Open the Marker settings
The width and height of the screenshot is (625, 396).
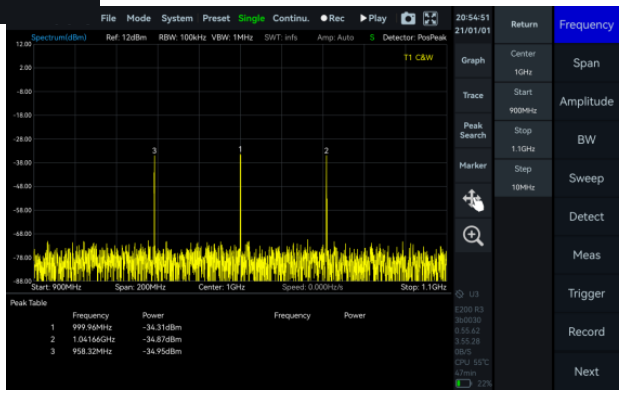pos(473,165)
